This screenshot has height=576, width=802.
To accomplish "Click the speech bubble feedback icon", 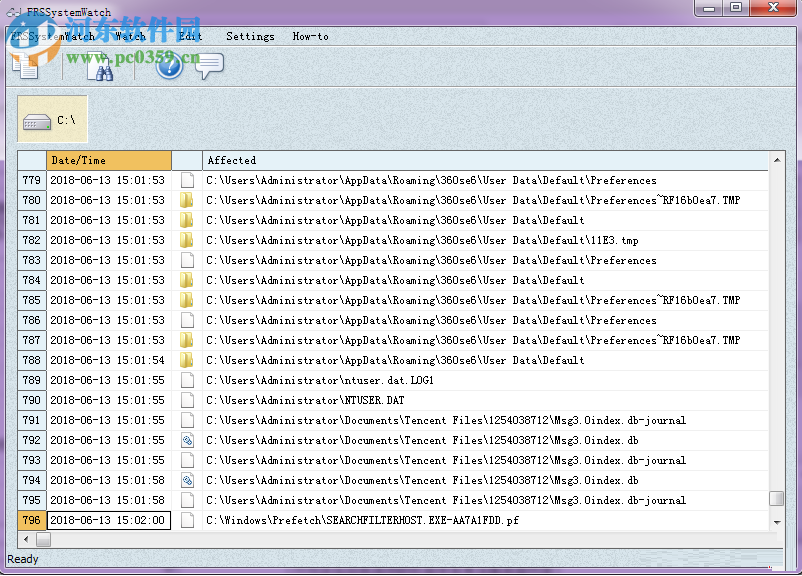I will (209, 66).
